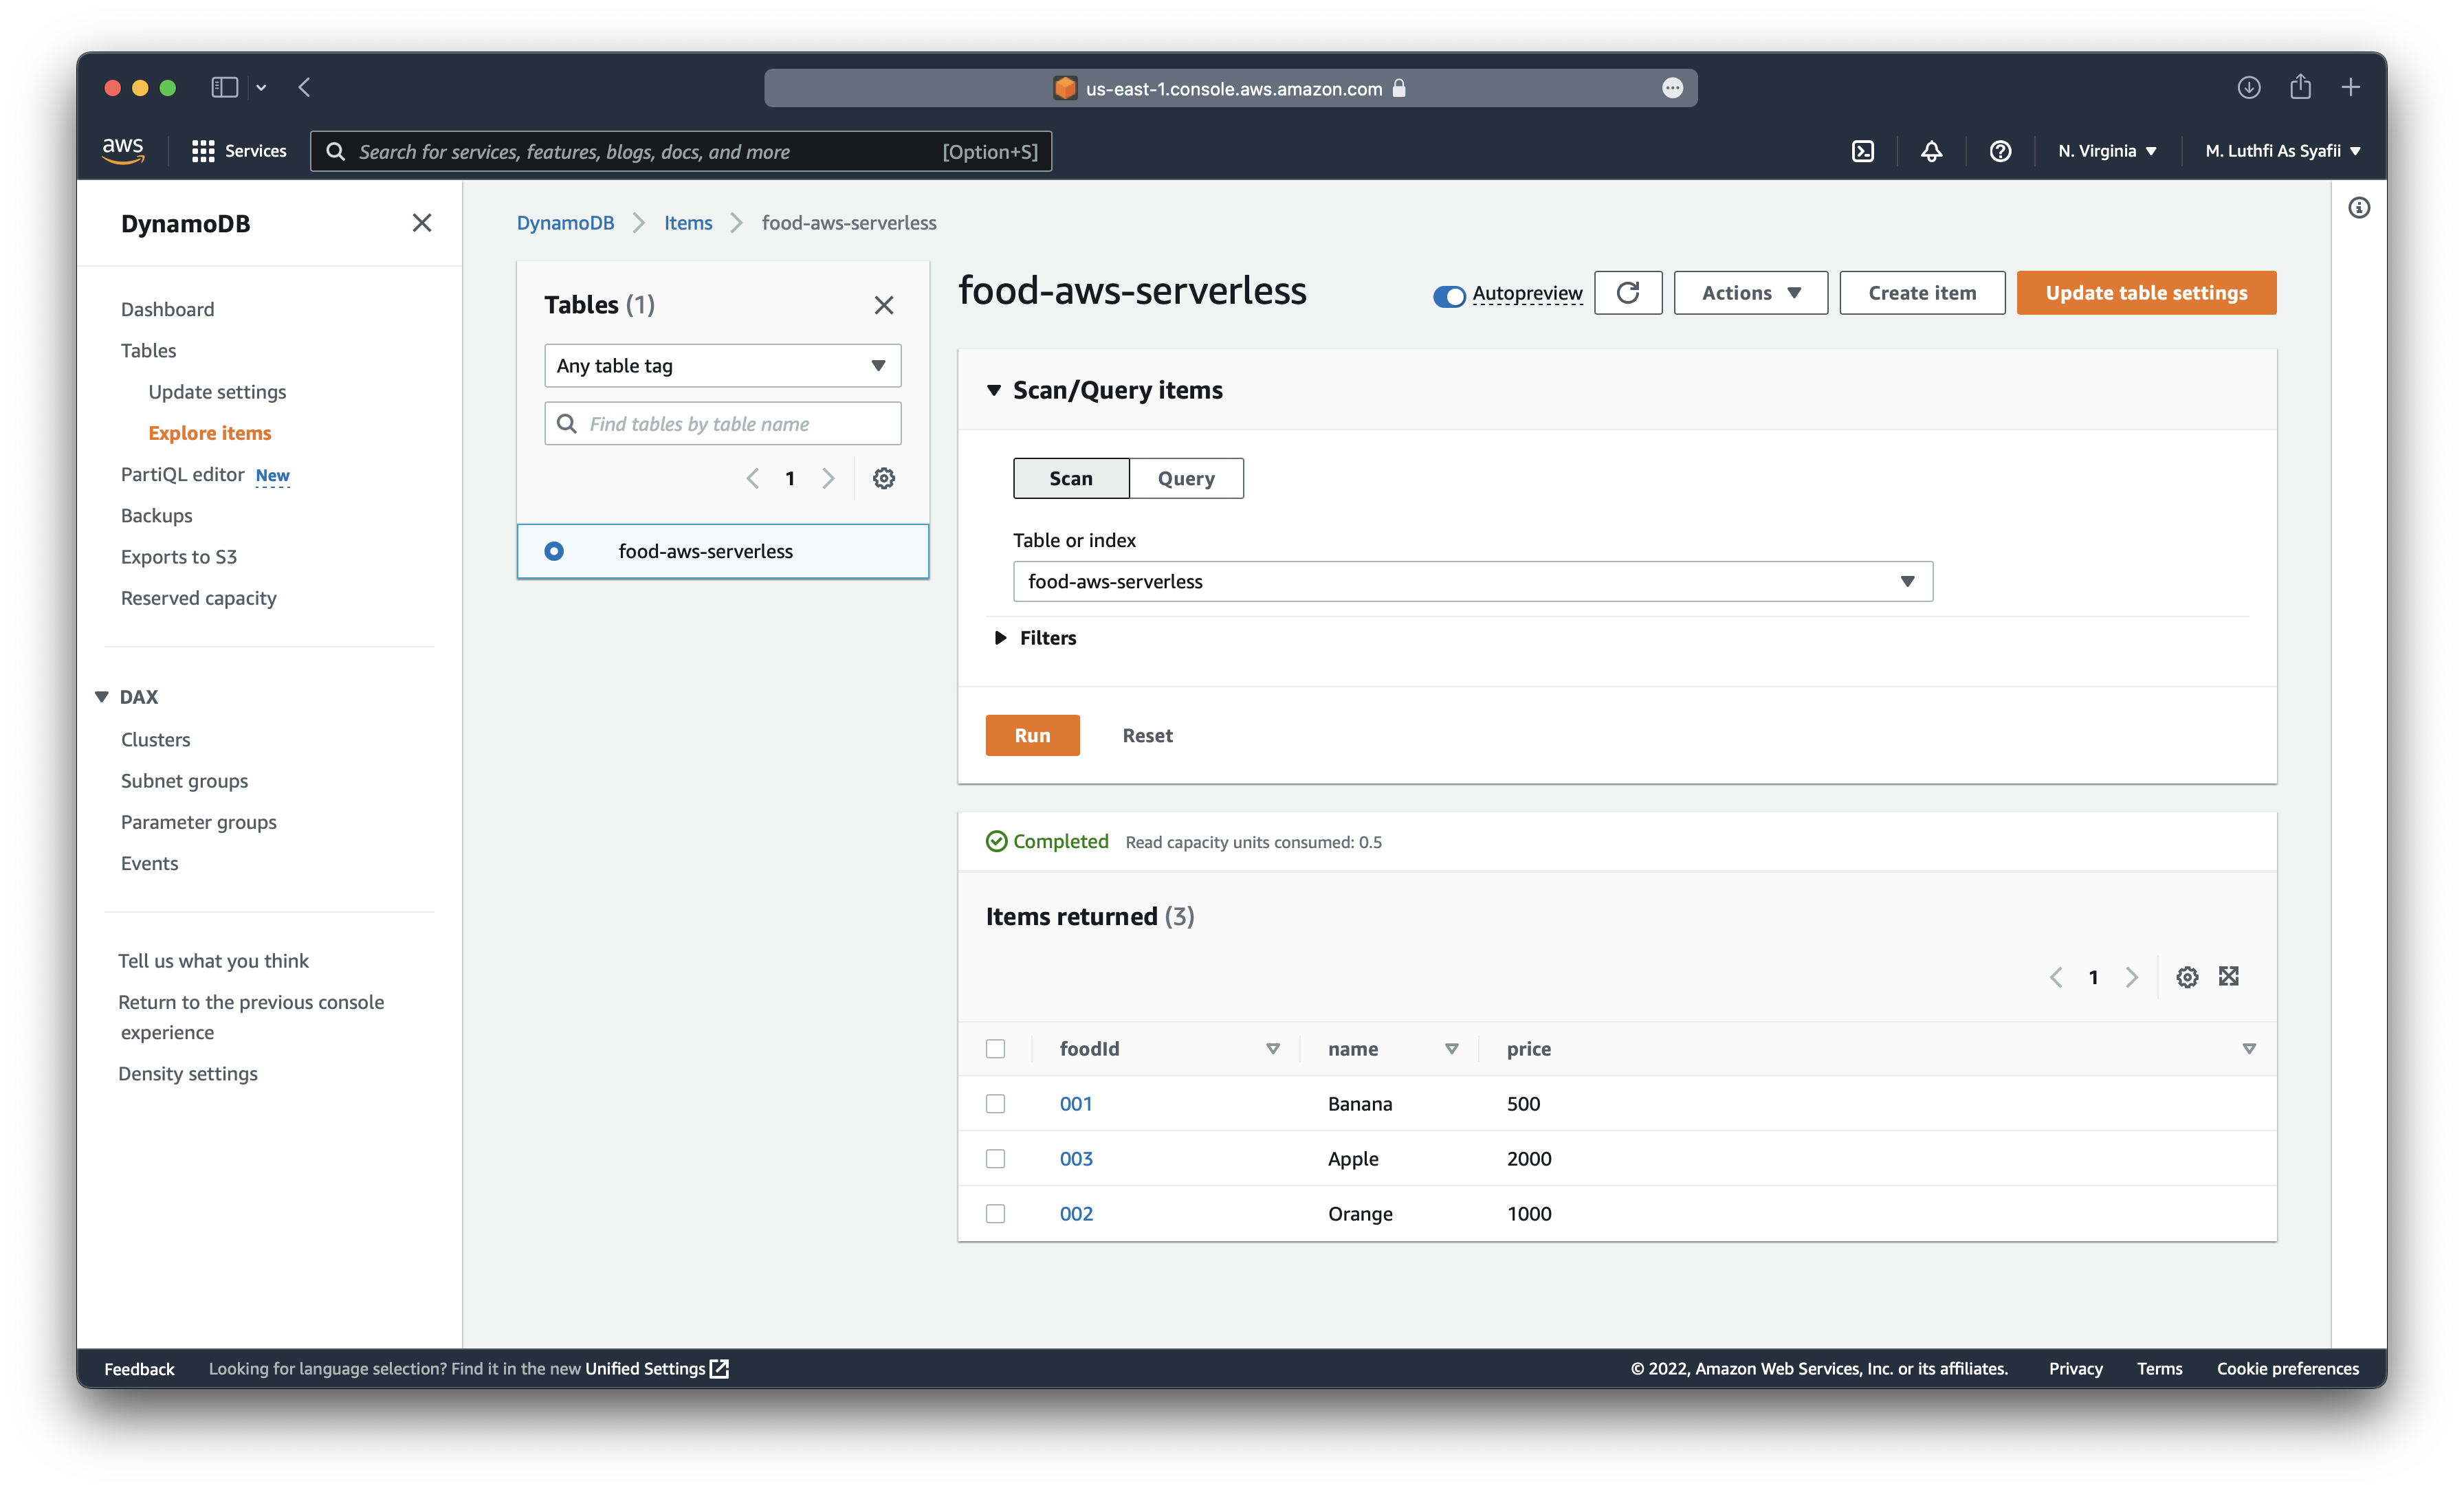
Task: Click the Reset button
Action: pyautogui.click(x=1147, y=735)
